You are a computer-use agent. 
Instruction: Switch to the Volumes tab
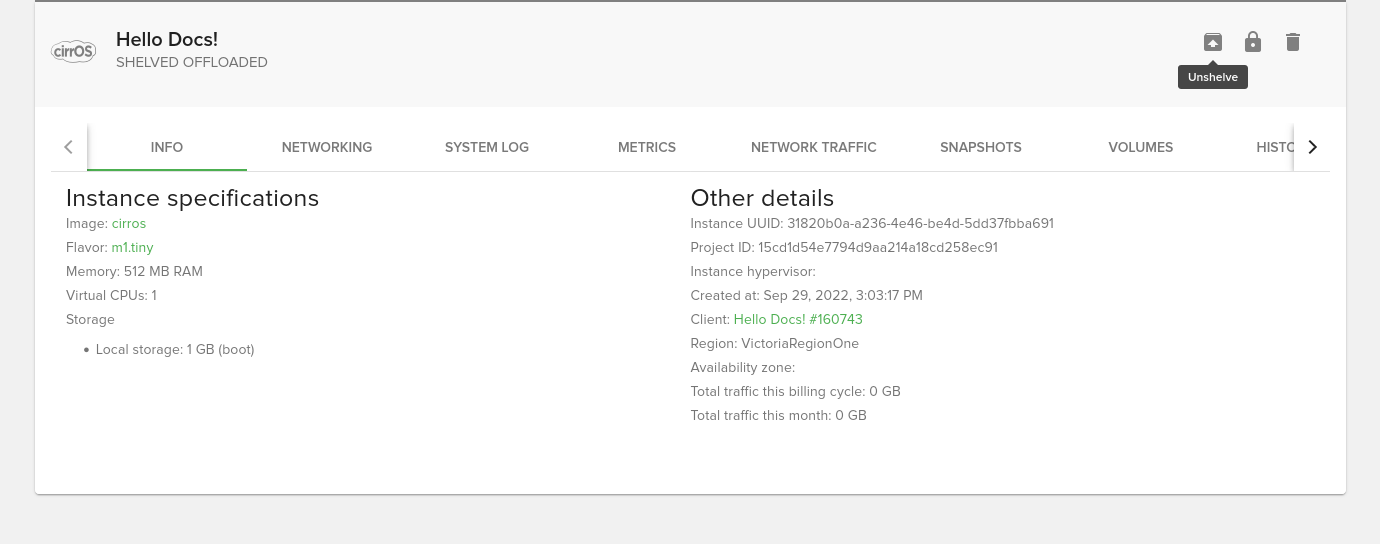(x=1140, y=147)
